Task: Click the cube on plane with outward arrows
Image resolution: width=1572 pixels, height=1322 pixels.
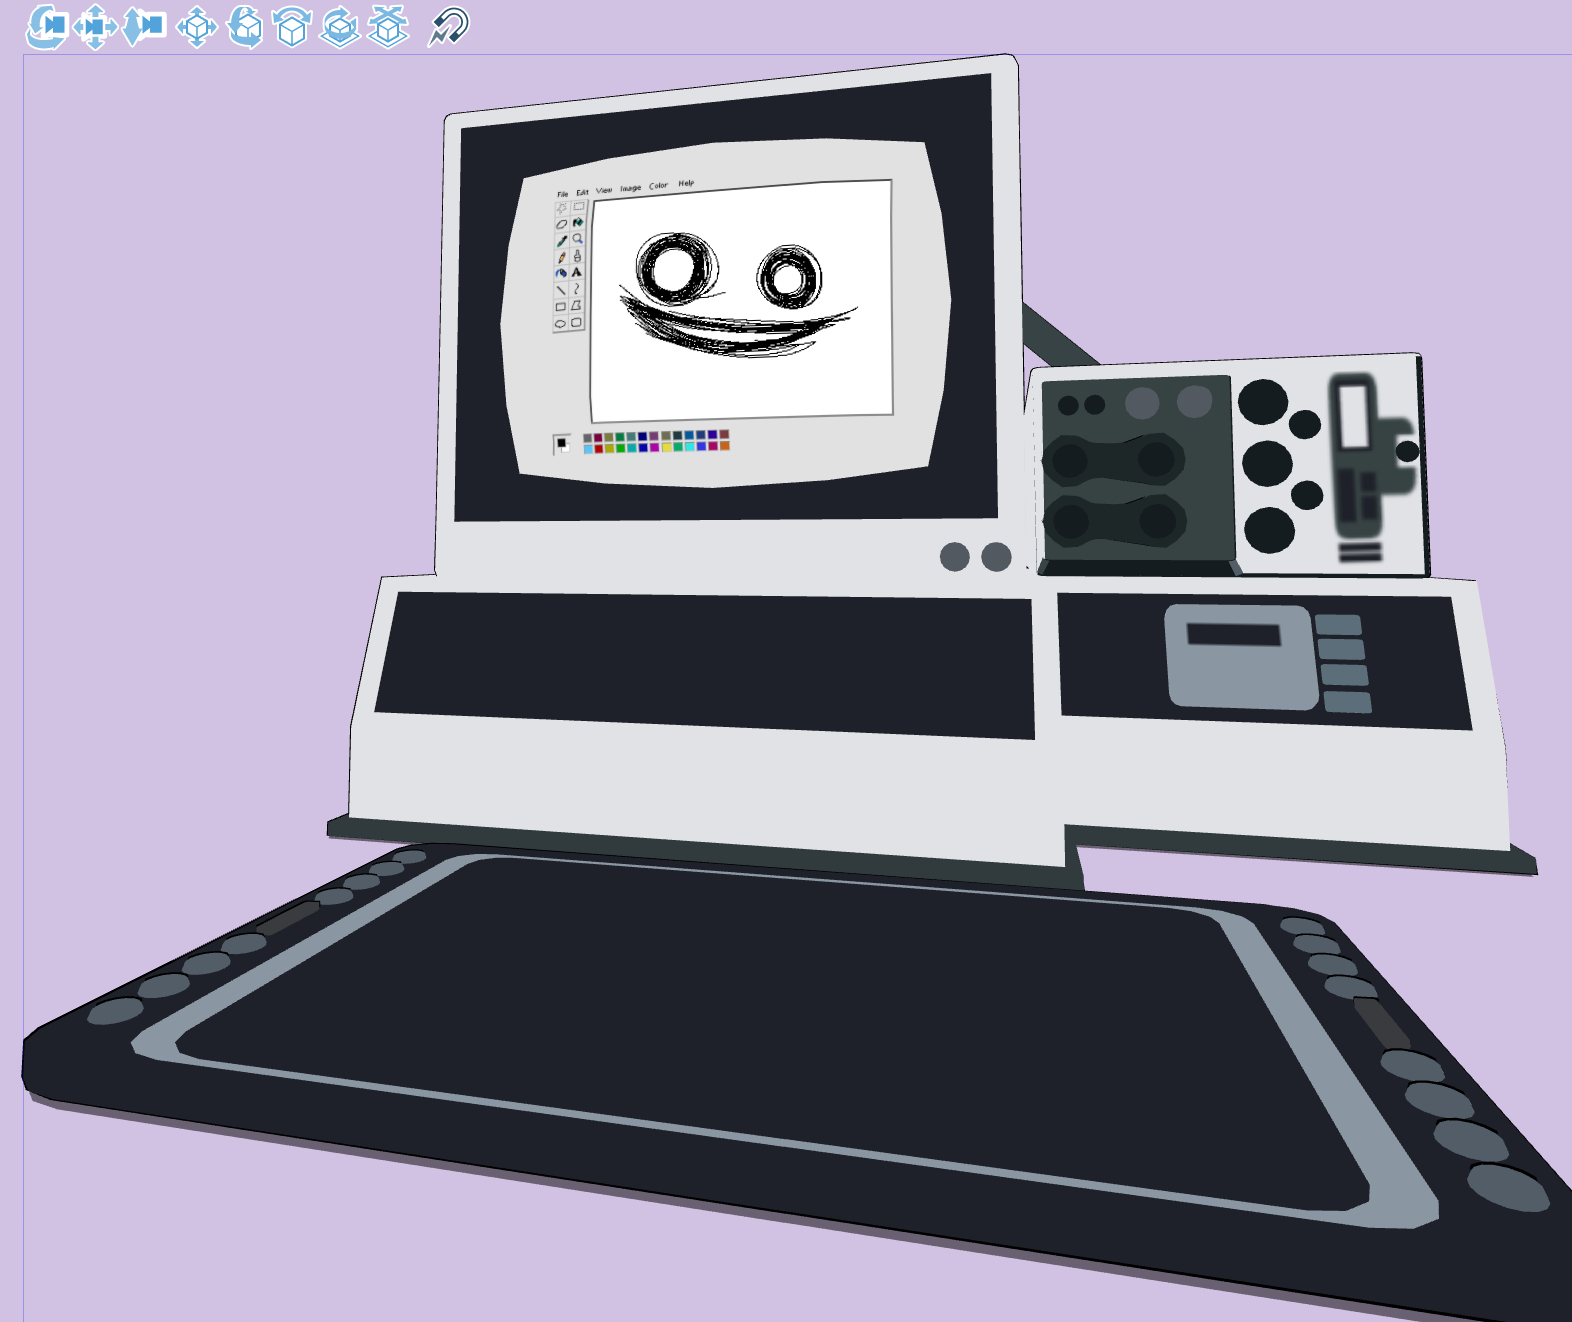Action: (388, 27)
